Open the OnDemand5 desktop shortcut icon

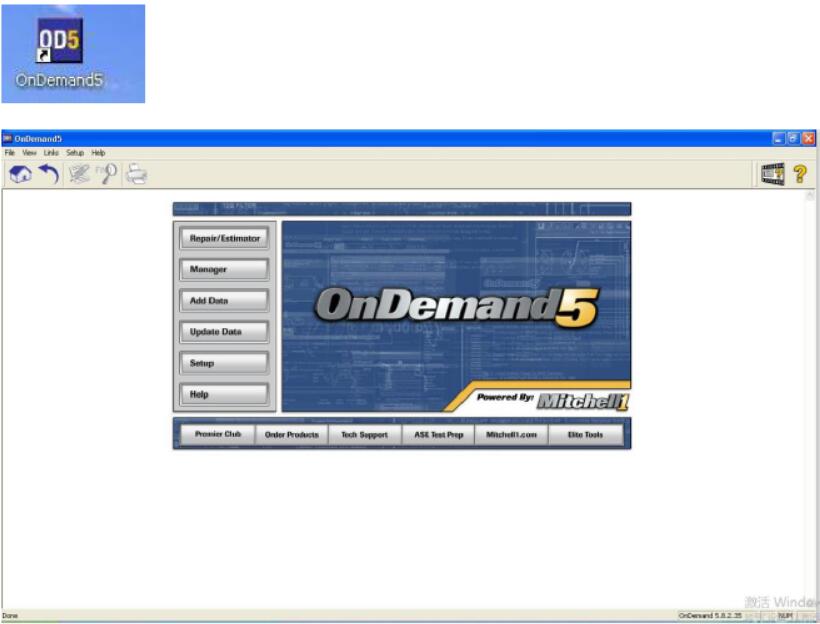(60, 52)
